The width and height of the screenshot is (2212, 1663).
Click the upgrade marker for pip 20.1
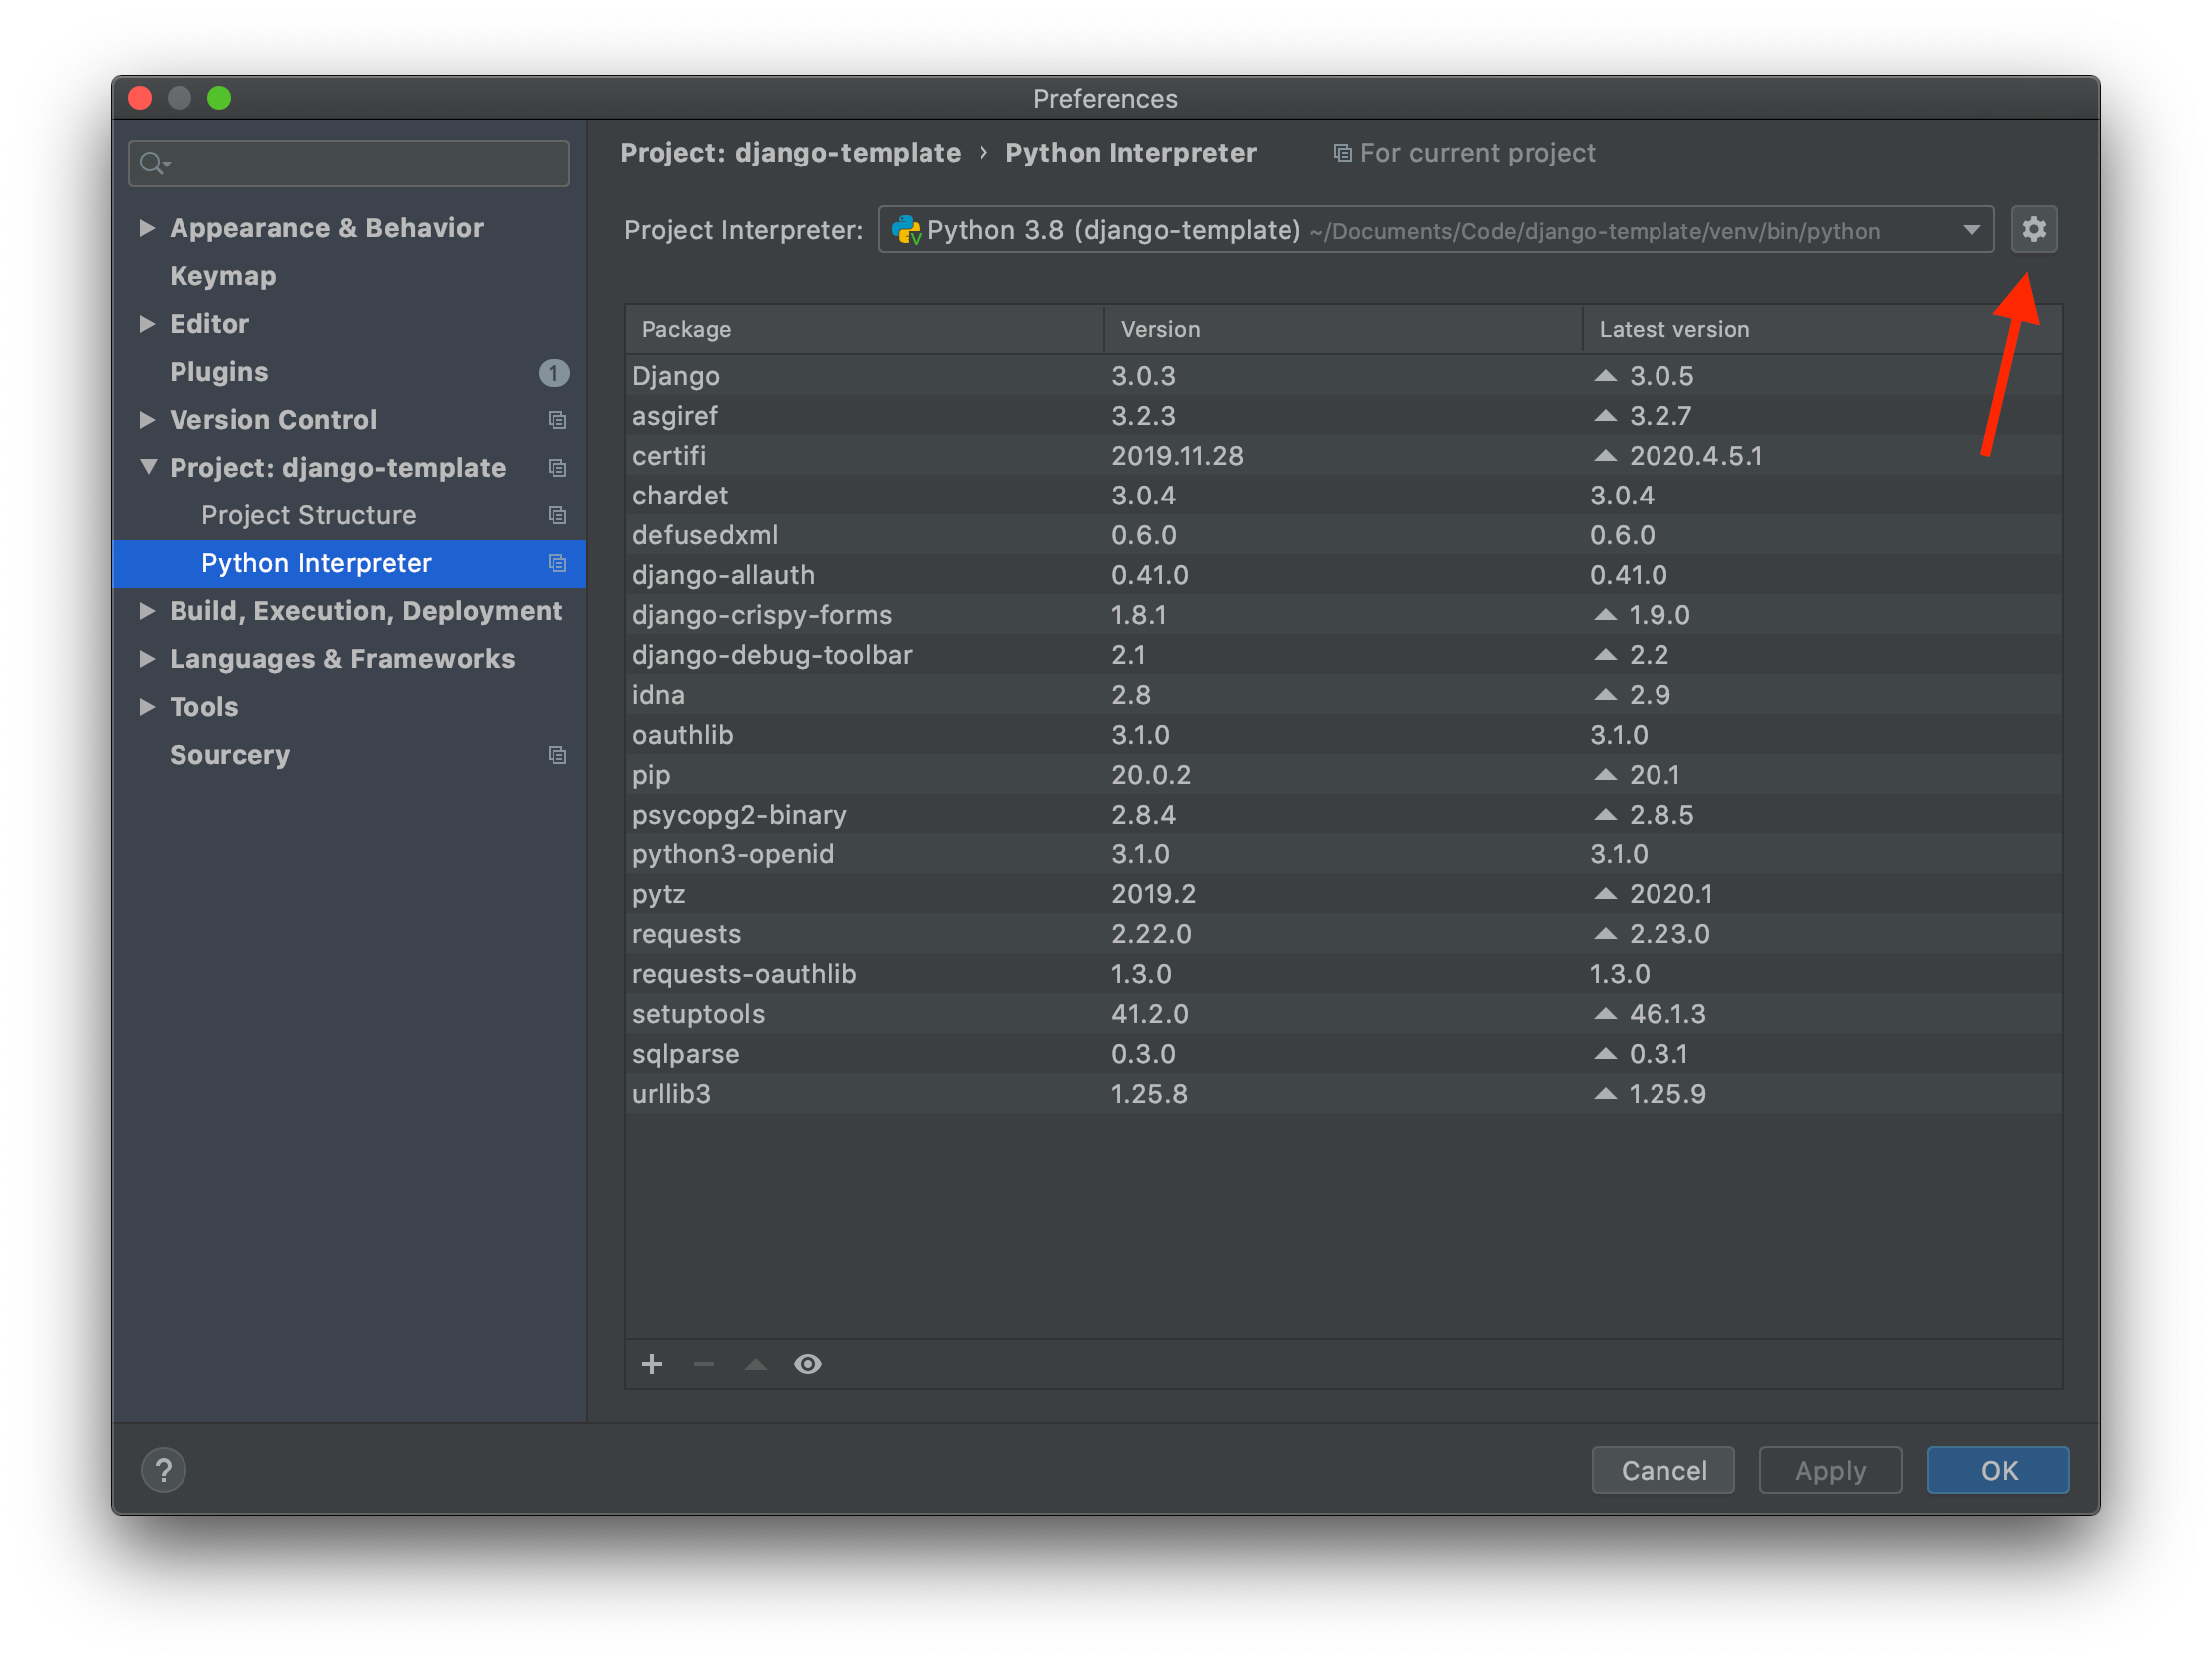[x=1607, y=774]
